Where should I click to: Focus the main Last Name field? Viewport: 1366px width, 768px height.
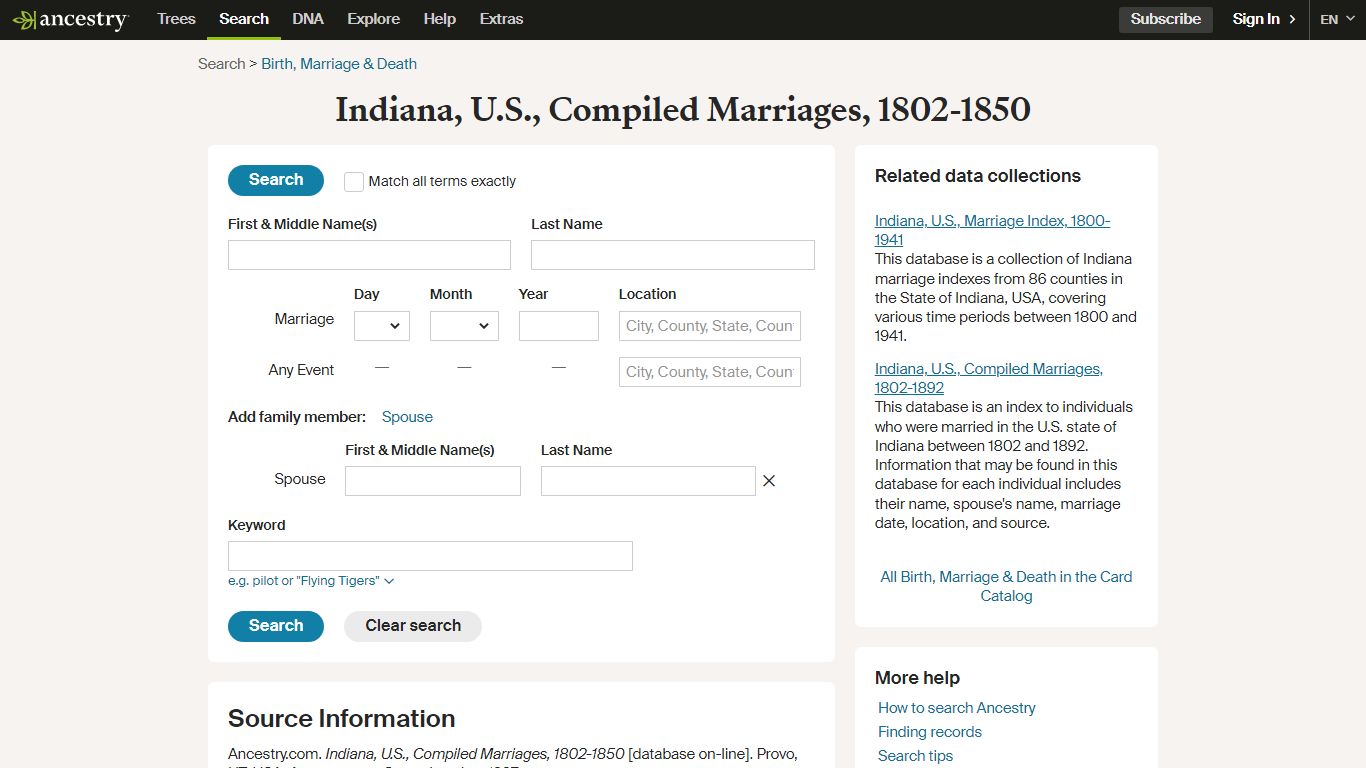[x=673, y=255]
